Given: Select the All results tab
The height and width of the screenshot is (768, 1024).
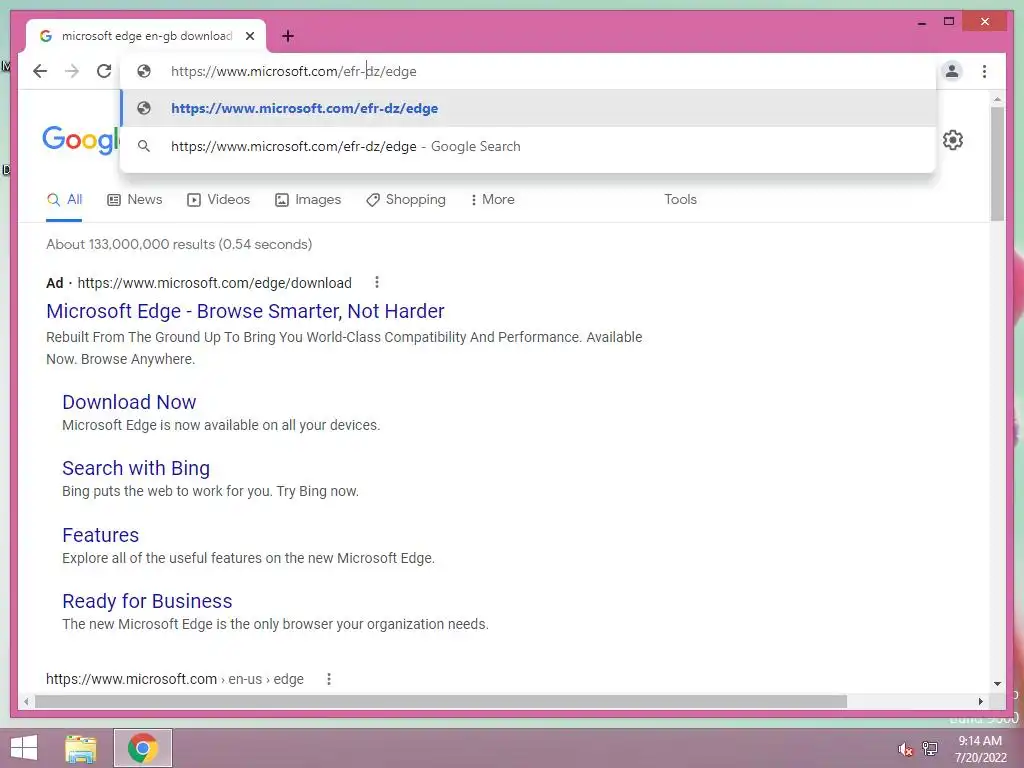Looking at the screenshot, I should (x=64, y=200).
